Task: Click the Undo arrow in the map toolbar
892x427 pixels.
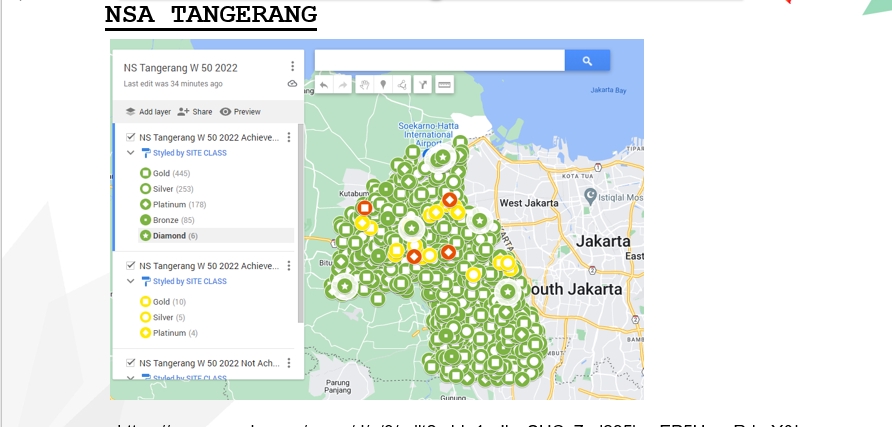Action: click(324, 85)
